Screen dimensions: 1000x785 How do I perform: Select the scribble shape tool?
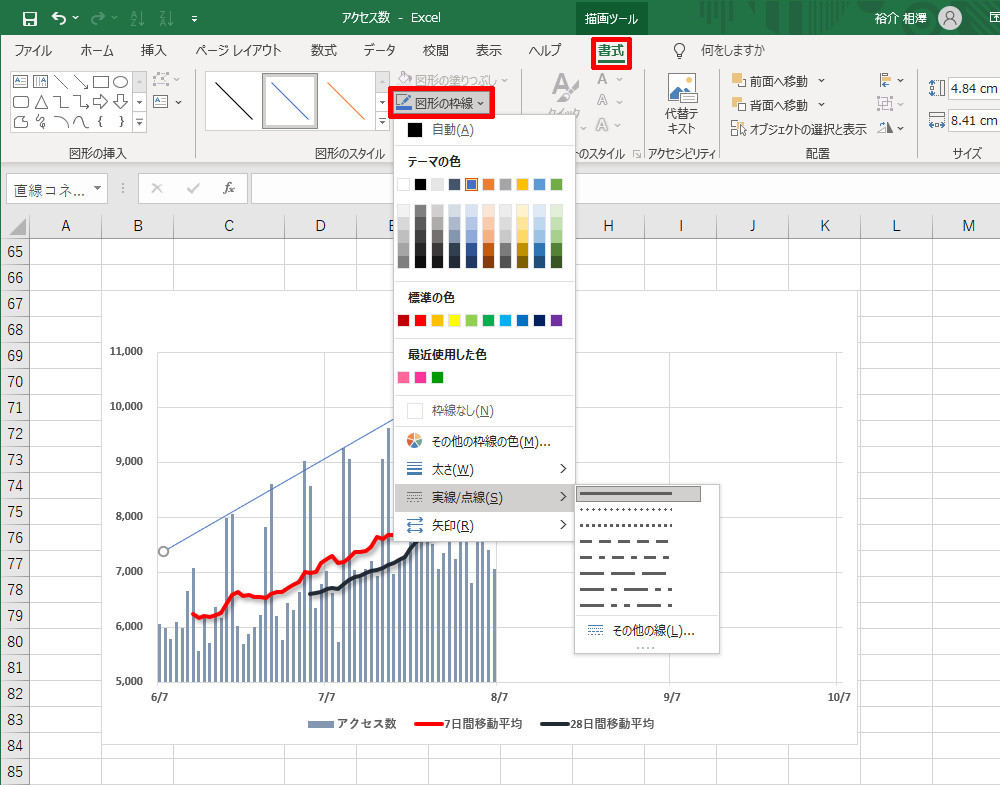40,121
